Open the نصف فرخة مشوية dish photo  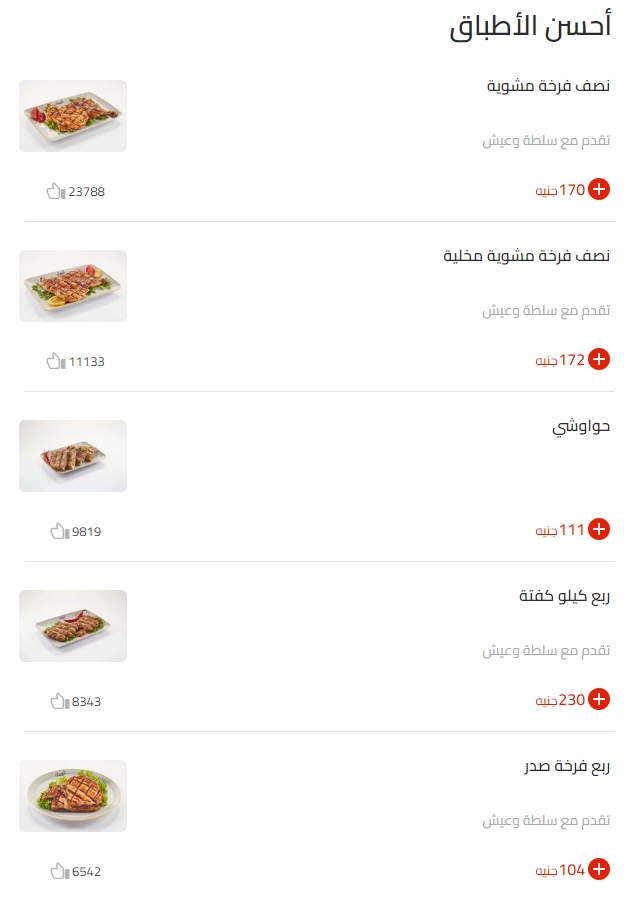(73, 116)
